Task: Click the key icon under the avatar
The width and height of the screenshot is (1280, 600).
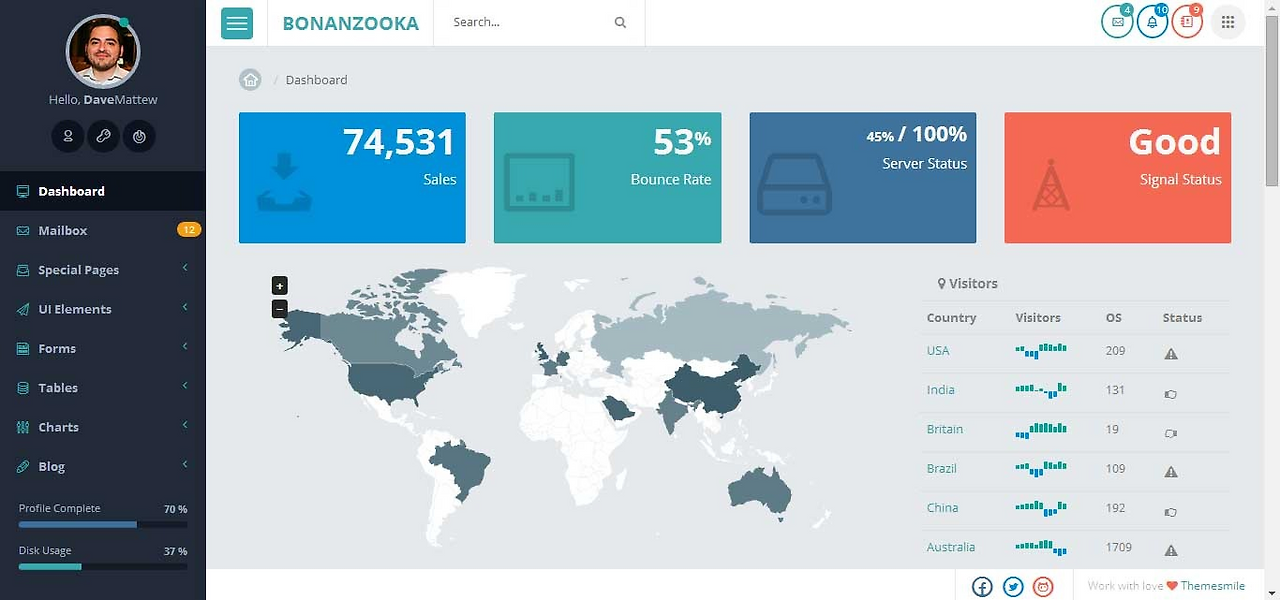Action: (103, 137)
